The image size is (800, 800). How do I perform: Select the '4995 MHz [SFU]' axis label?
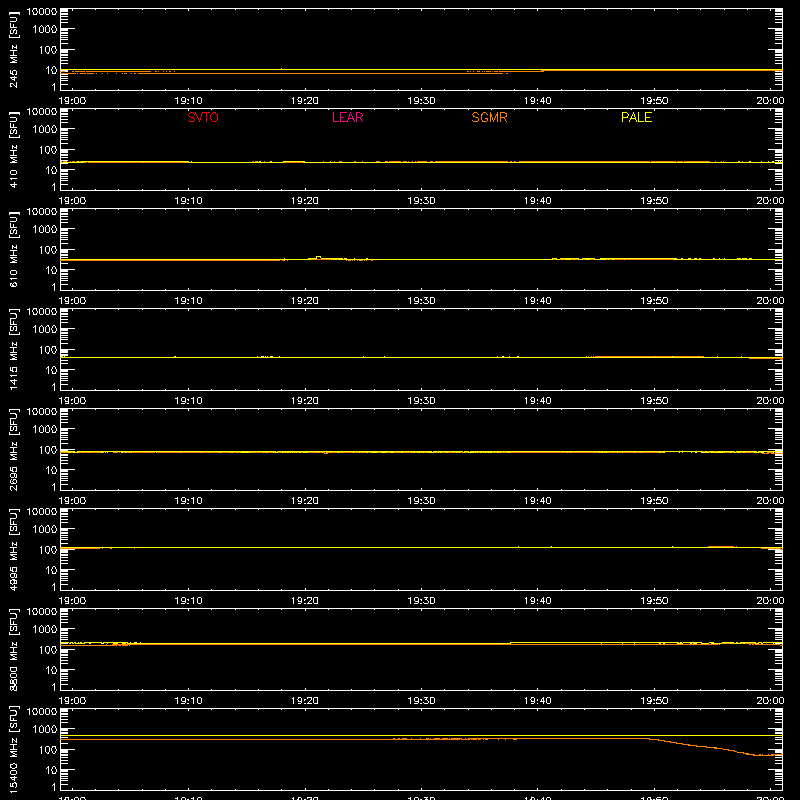click(x=13, y=549)
